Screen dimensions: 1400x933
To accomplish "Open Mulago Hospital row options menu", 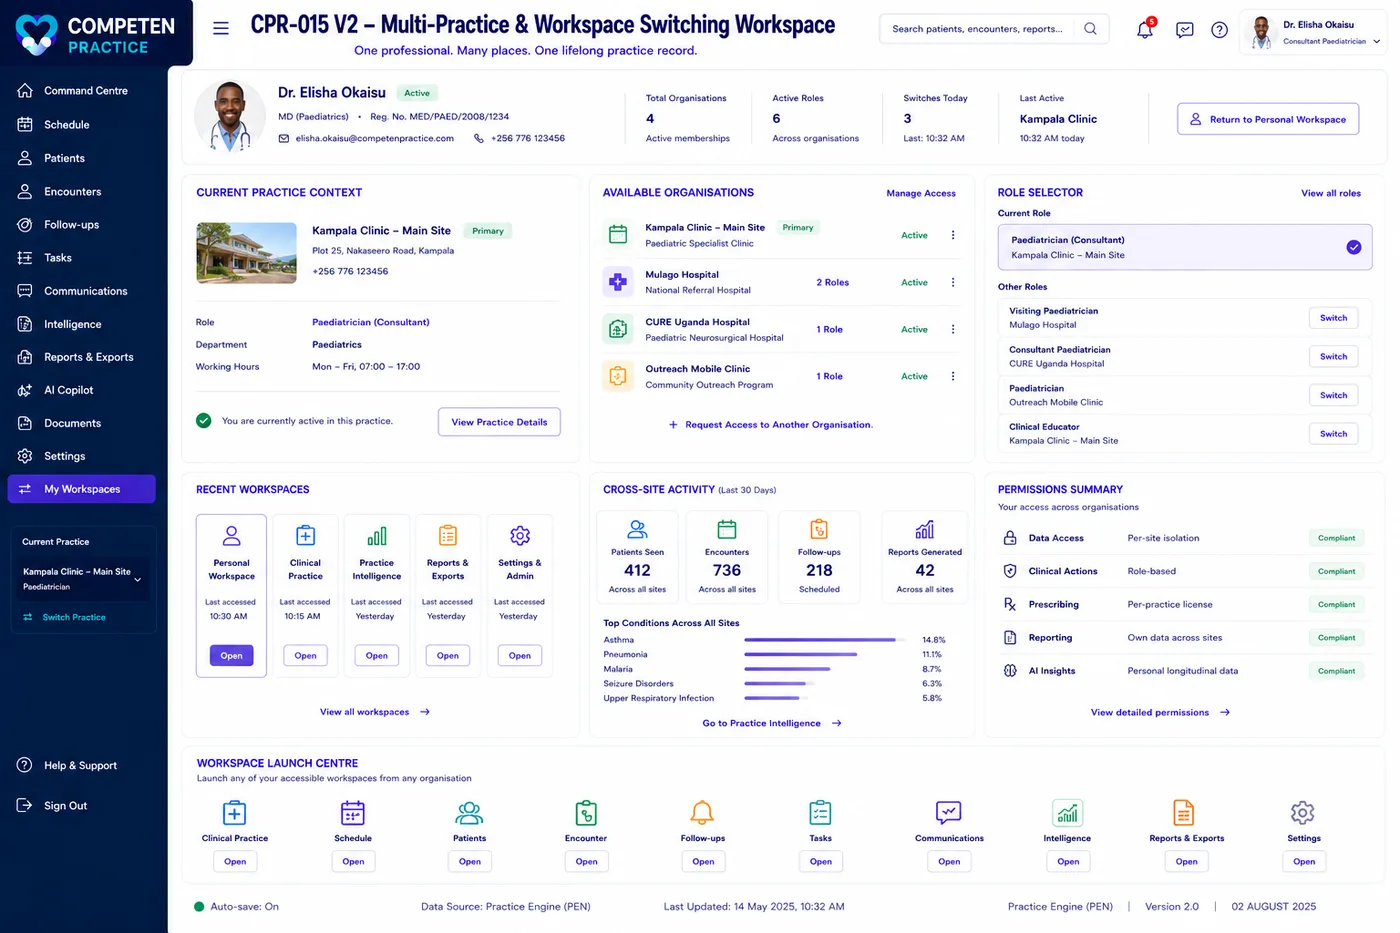I will click(x=952, y=282).
